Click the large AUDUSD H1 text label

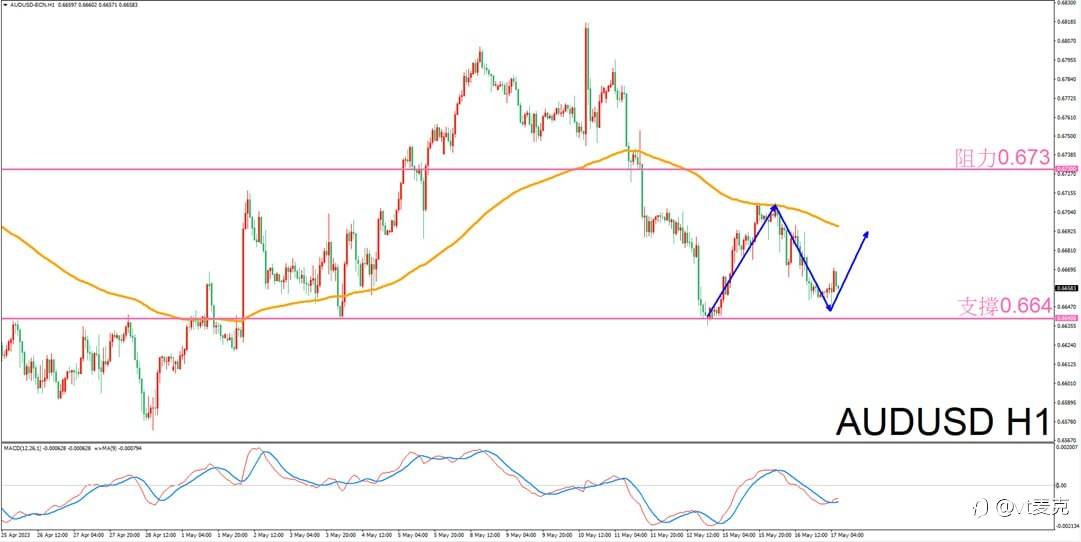(x=942, y=421)
